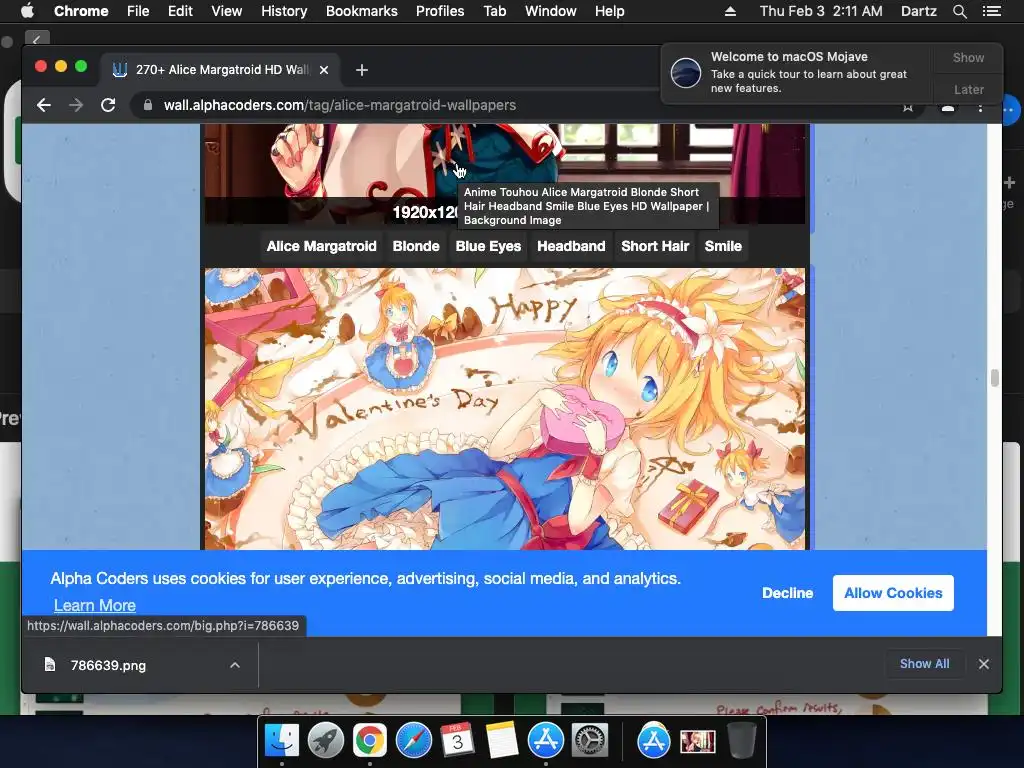1024x768 pixels.
Task: Decline Alpha Coders cookies
Action: (788, 593)
